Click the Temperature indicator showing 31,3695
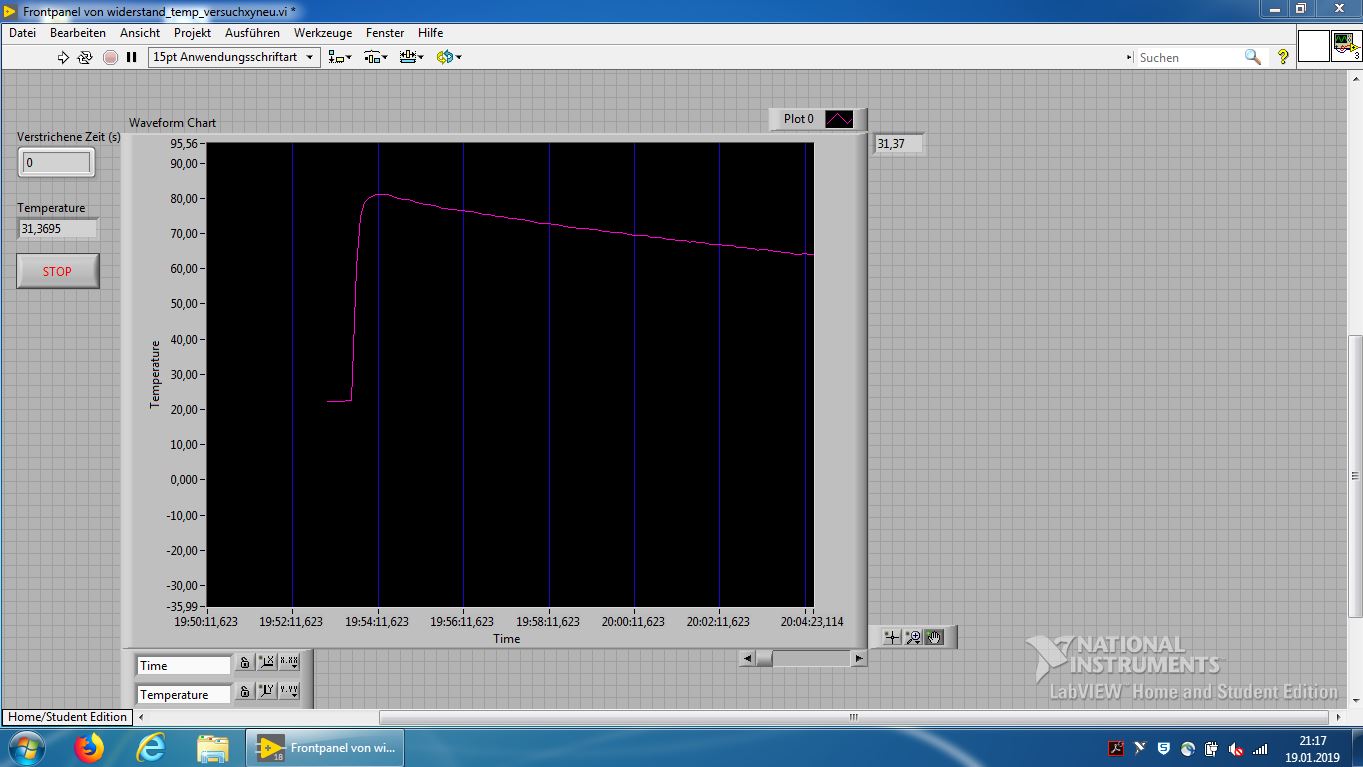 click(x=58, y=229)
